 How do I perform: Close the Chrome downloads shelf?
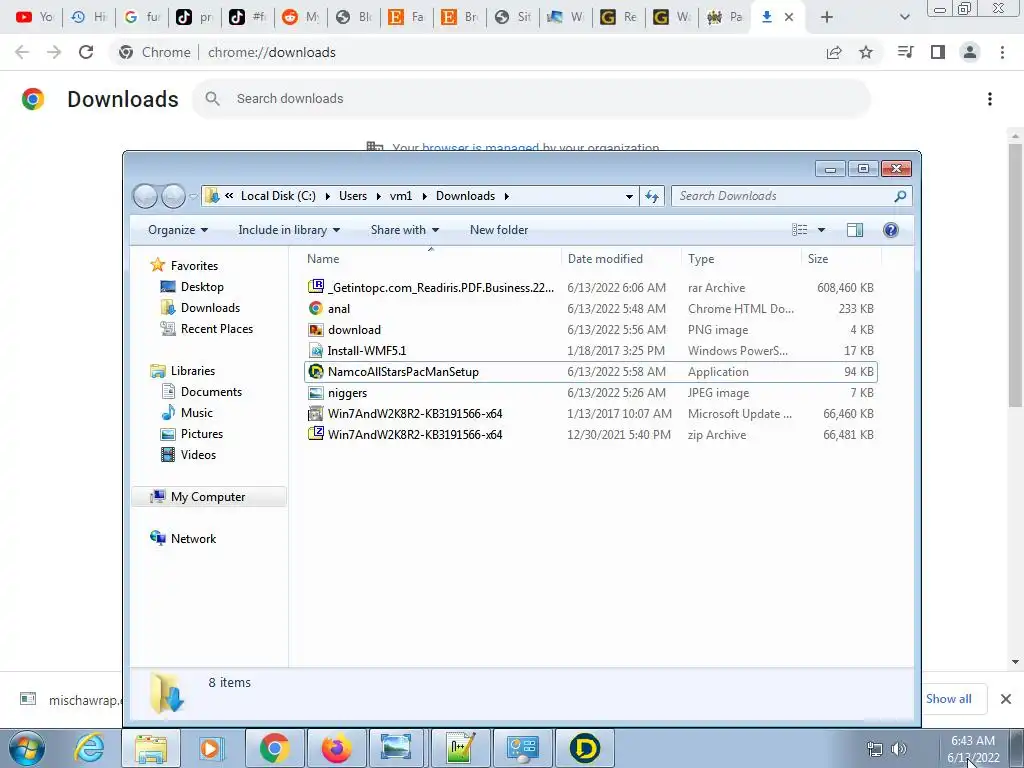[1006, 699]
